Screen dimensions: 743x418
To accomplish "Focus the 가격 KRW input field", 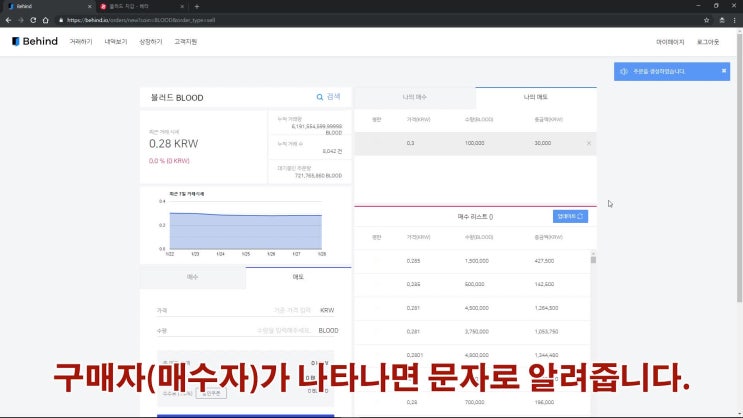I will pos(245,310).
